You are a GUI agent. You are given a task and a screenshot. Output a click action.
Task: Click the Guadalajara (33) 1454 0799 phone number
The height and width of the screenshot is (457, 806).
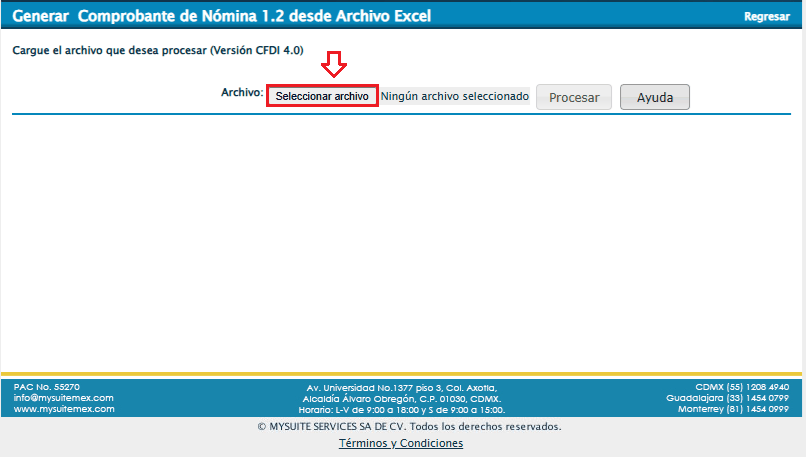pyautogui.click(x=727, y=398)
